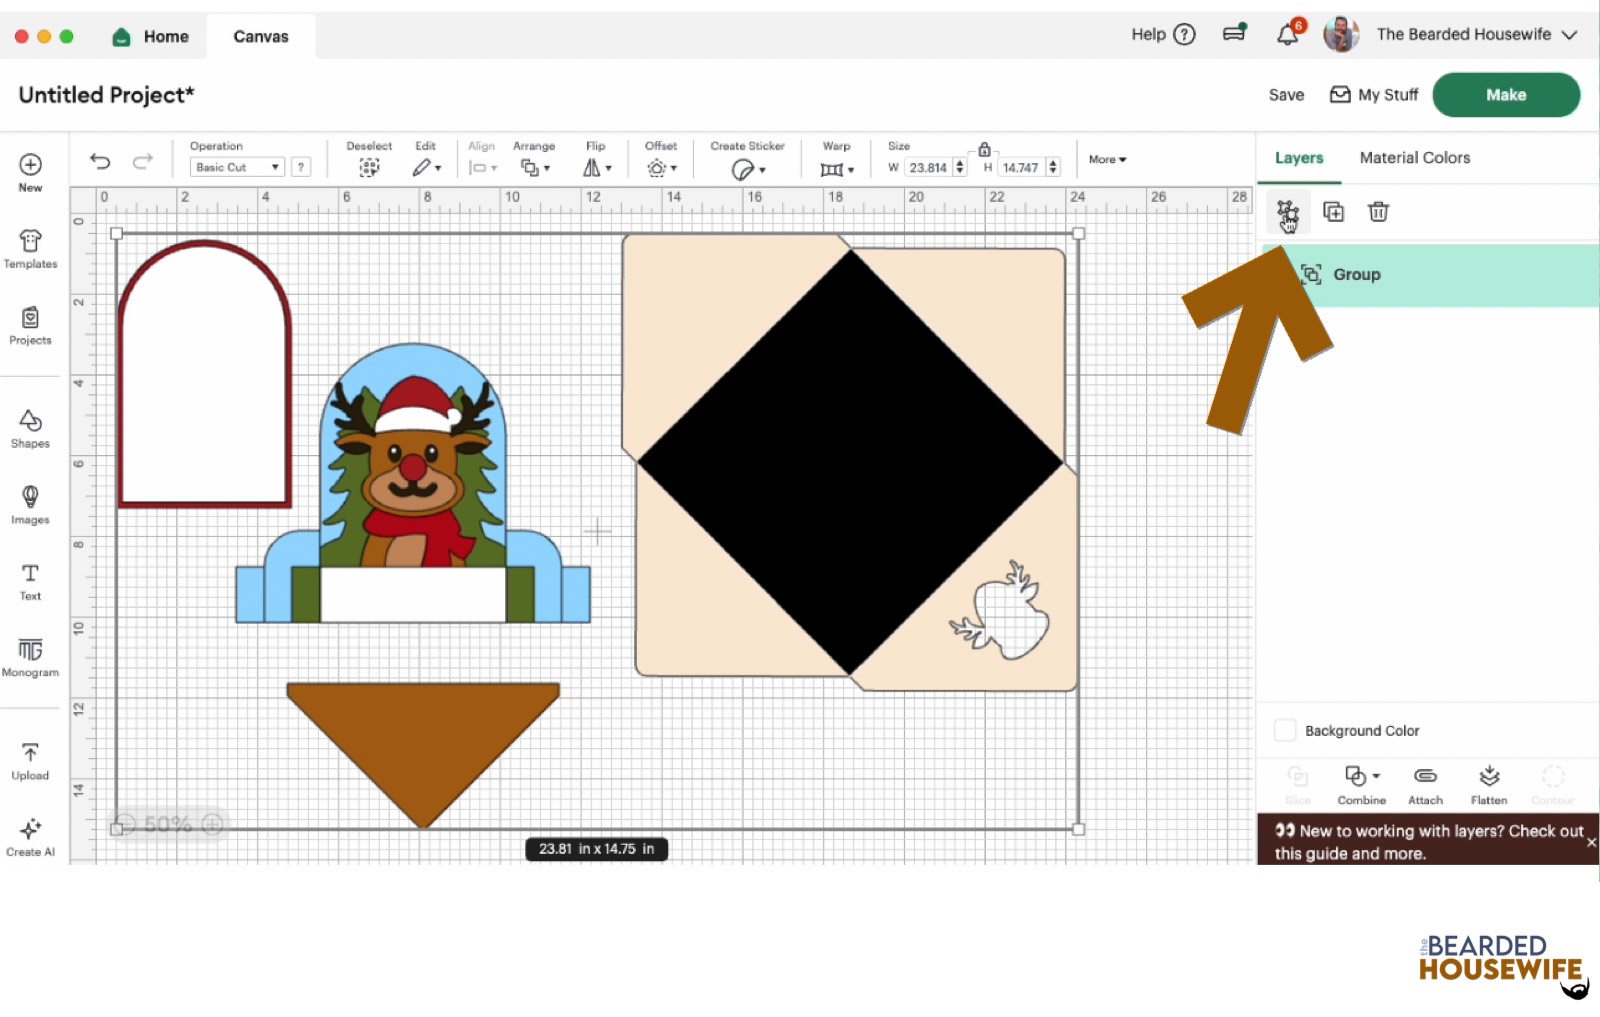Click the width size input field
The height and width of the screenshot is (1017, 1600).
928,168
